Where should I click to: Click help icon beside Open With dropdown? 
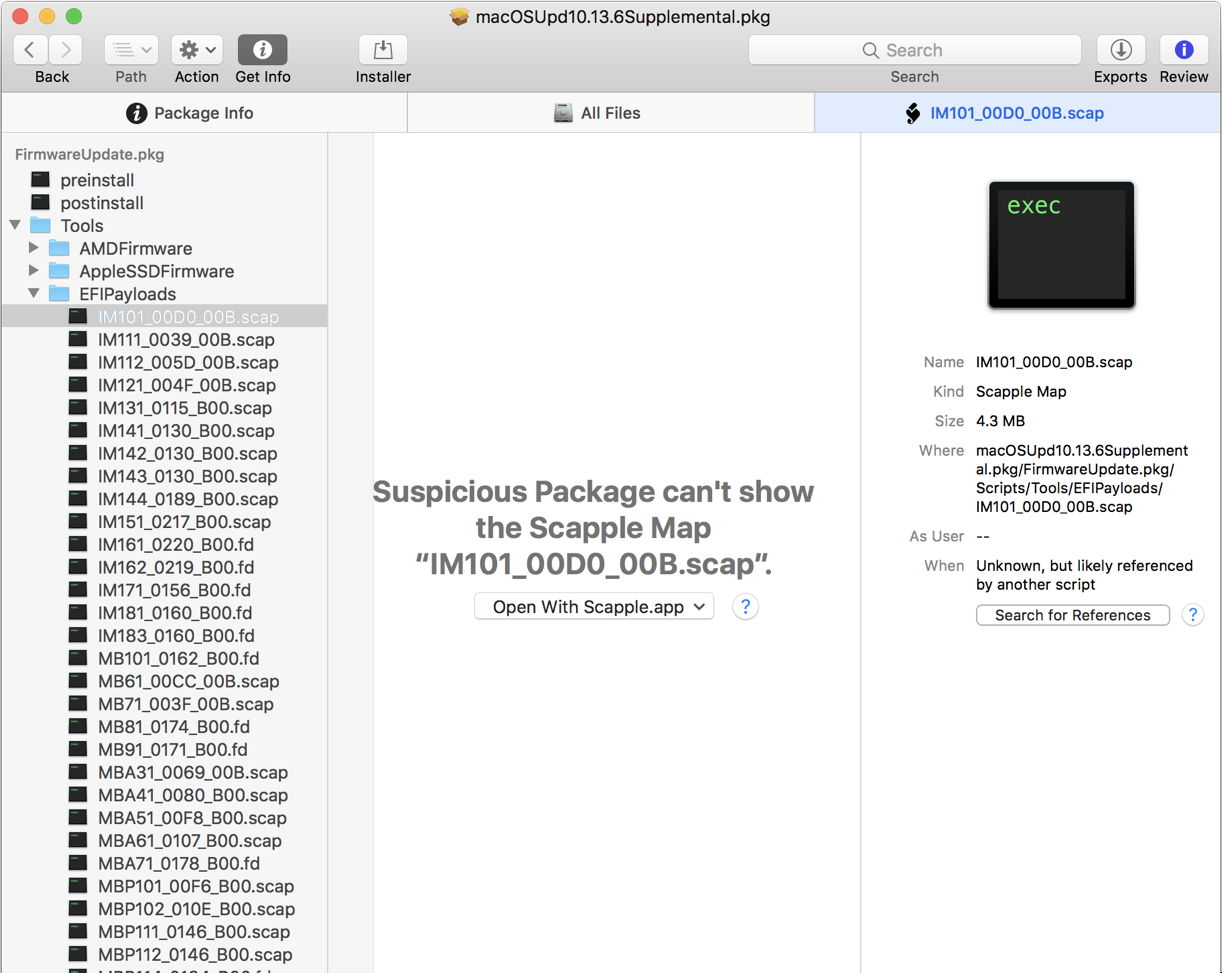click(x=745, y=607)
